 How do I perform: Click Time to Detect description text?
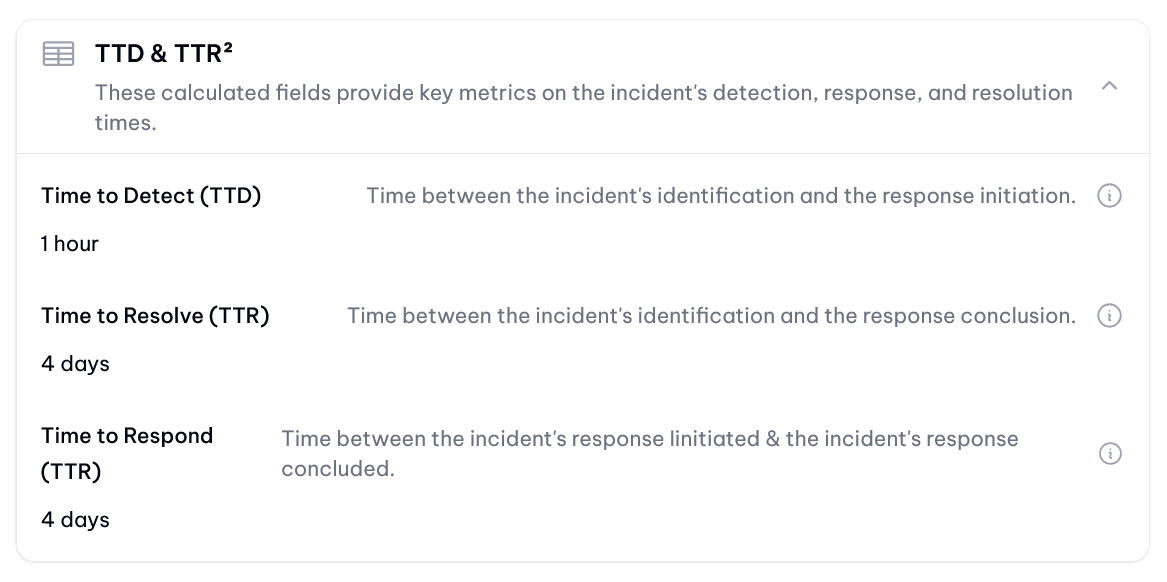(x=721, y=196)
